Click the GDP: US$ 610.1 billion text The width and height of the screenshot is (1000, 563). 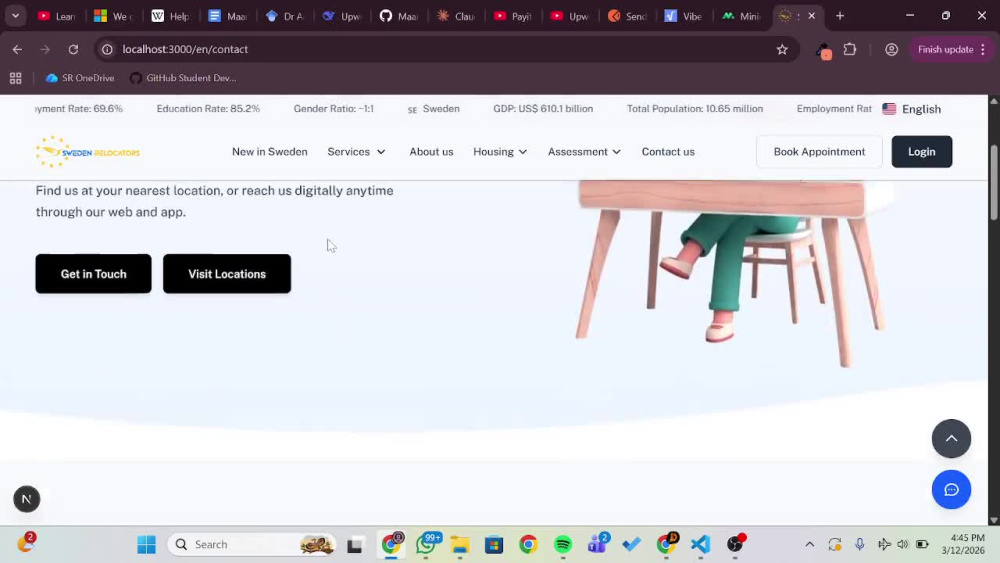543,109
